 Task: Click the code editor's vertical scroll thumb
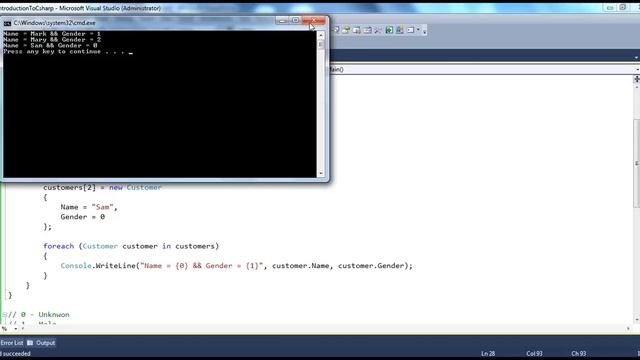point(637,163)
